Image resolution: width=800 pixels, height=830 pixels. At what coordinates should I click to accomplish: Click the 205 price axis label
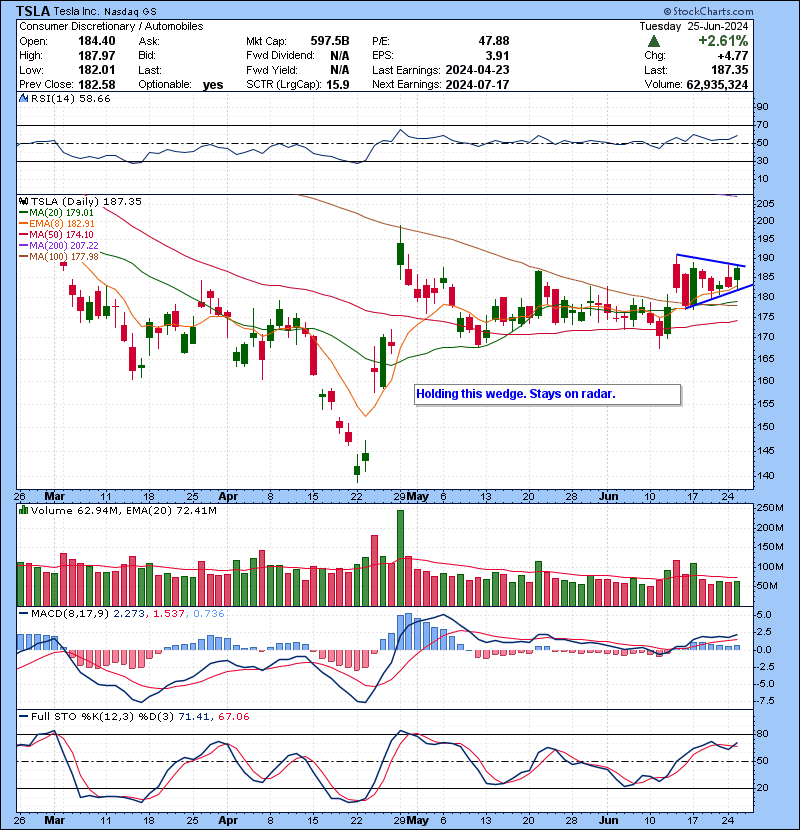pyautogui.click(x=766, y=203)
